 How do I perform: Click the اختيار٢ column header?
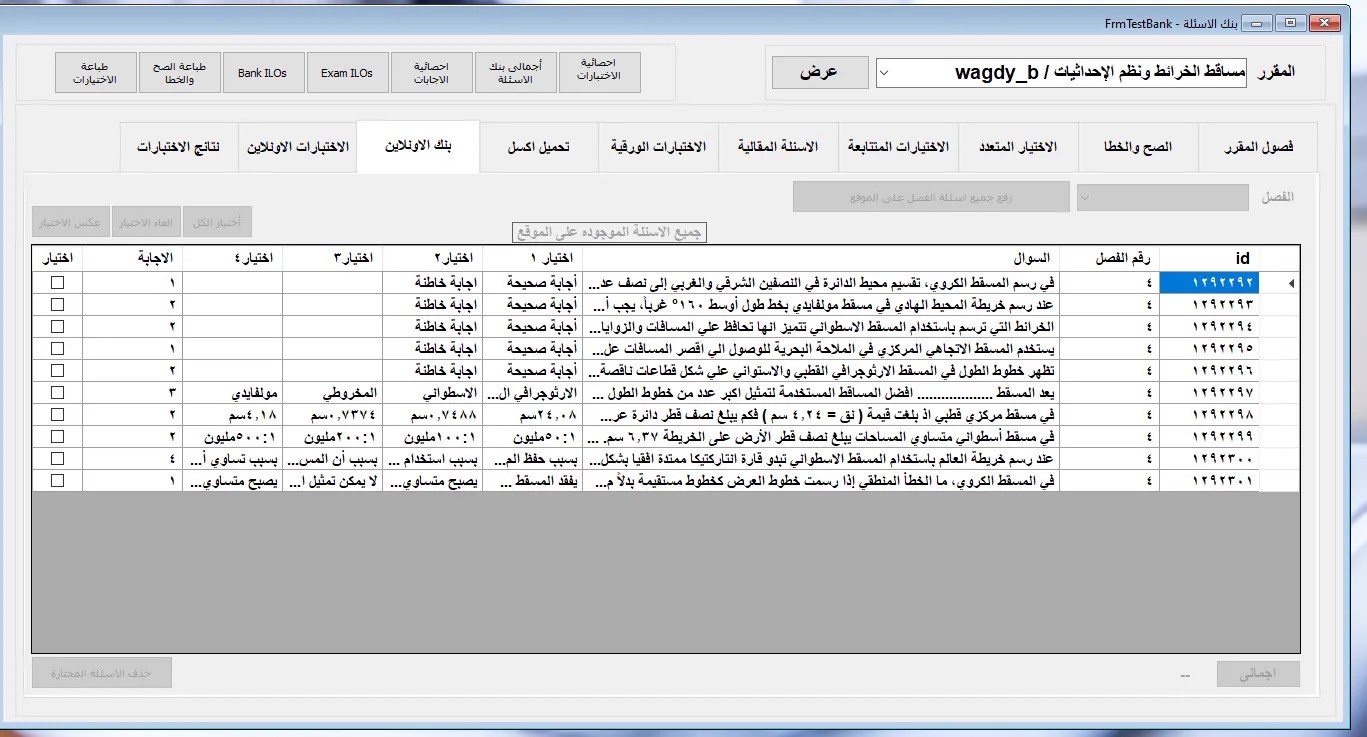(432, 258)
